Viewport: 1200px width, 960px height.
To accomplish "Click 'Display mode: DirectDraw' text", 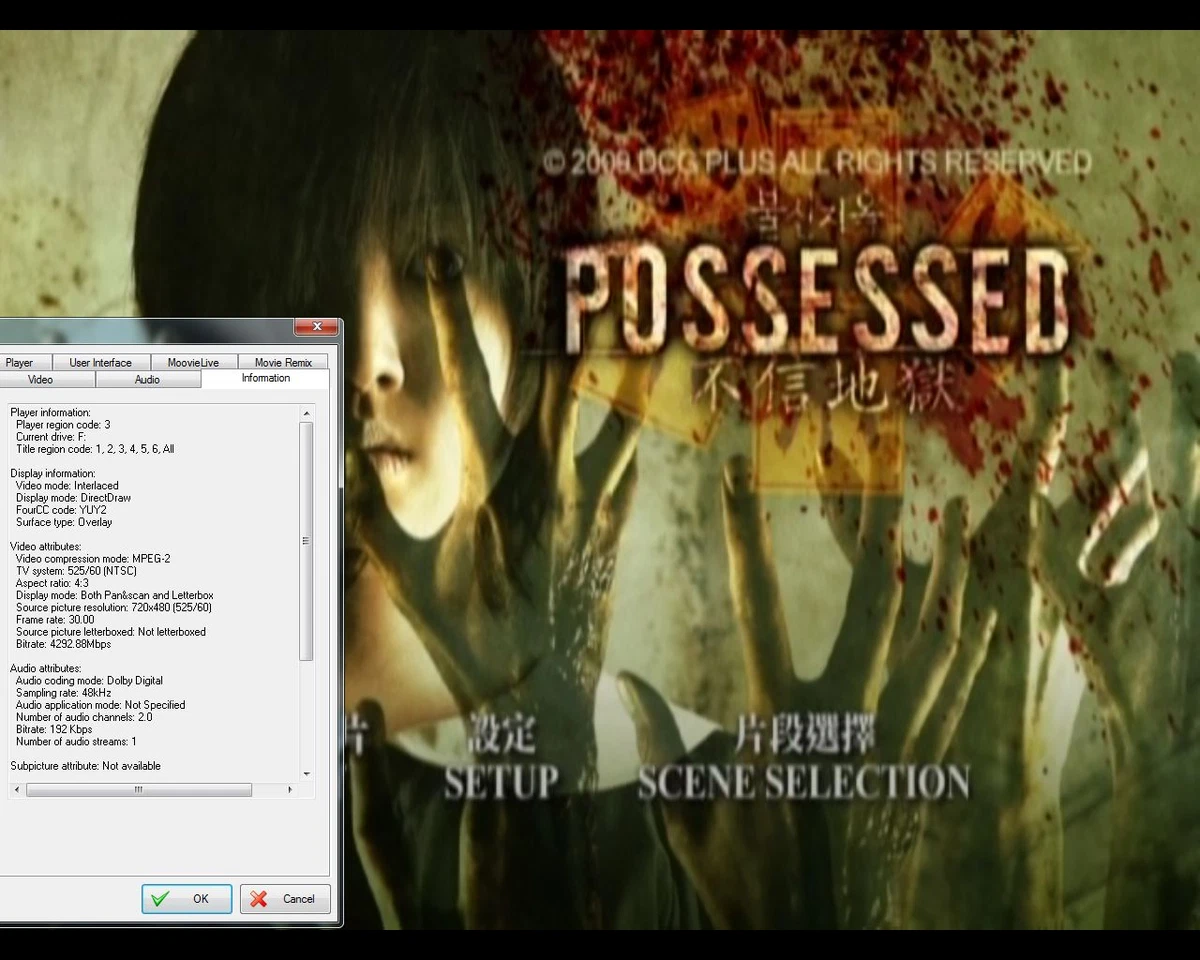I will [73, 498].
